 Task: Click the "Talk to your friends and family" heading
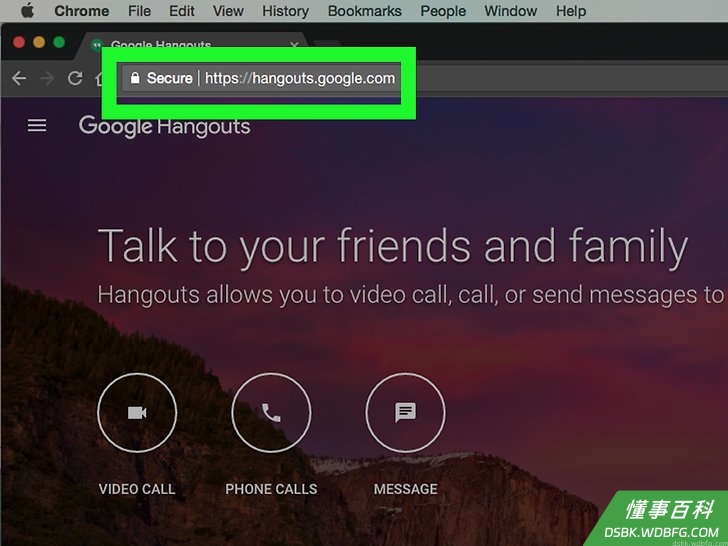pyautogui.click(x=393, y=246)
